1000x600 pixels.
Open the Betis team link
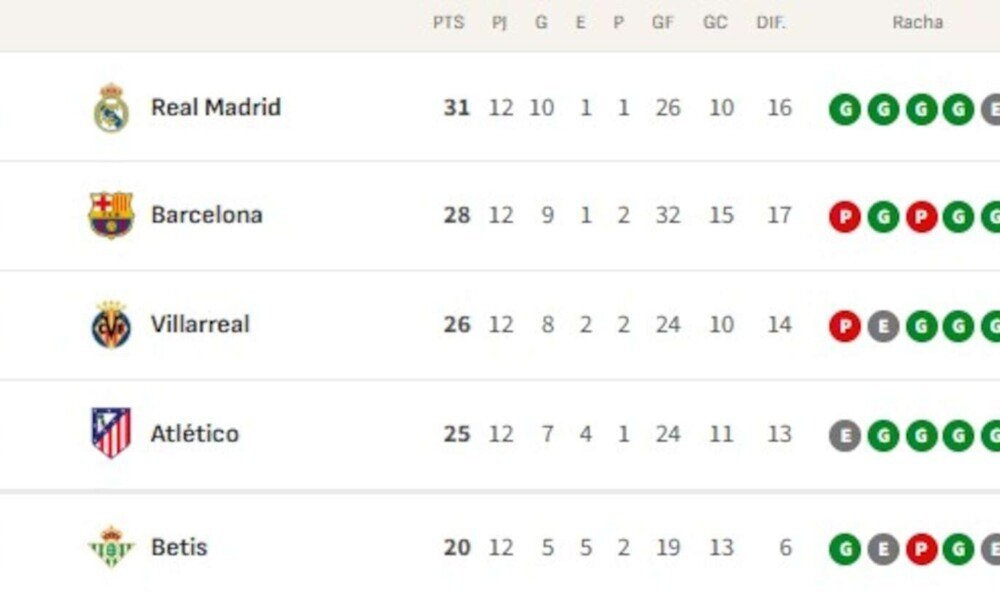tap(180, 547)
